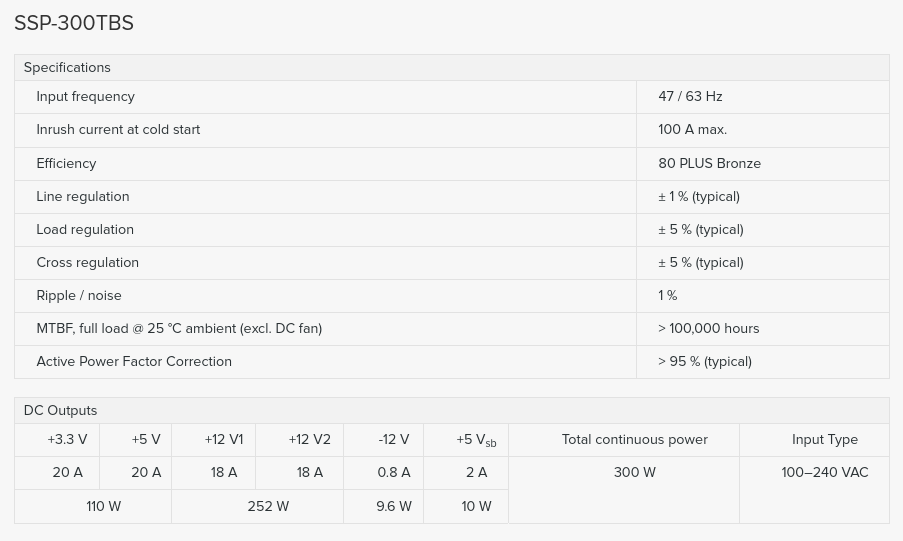Click Active Power Factor Correction label
This screenshot has height=541, width=903.
134,361
